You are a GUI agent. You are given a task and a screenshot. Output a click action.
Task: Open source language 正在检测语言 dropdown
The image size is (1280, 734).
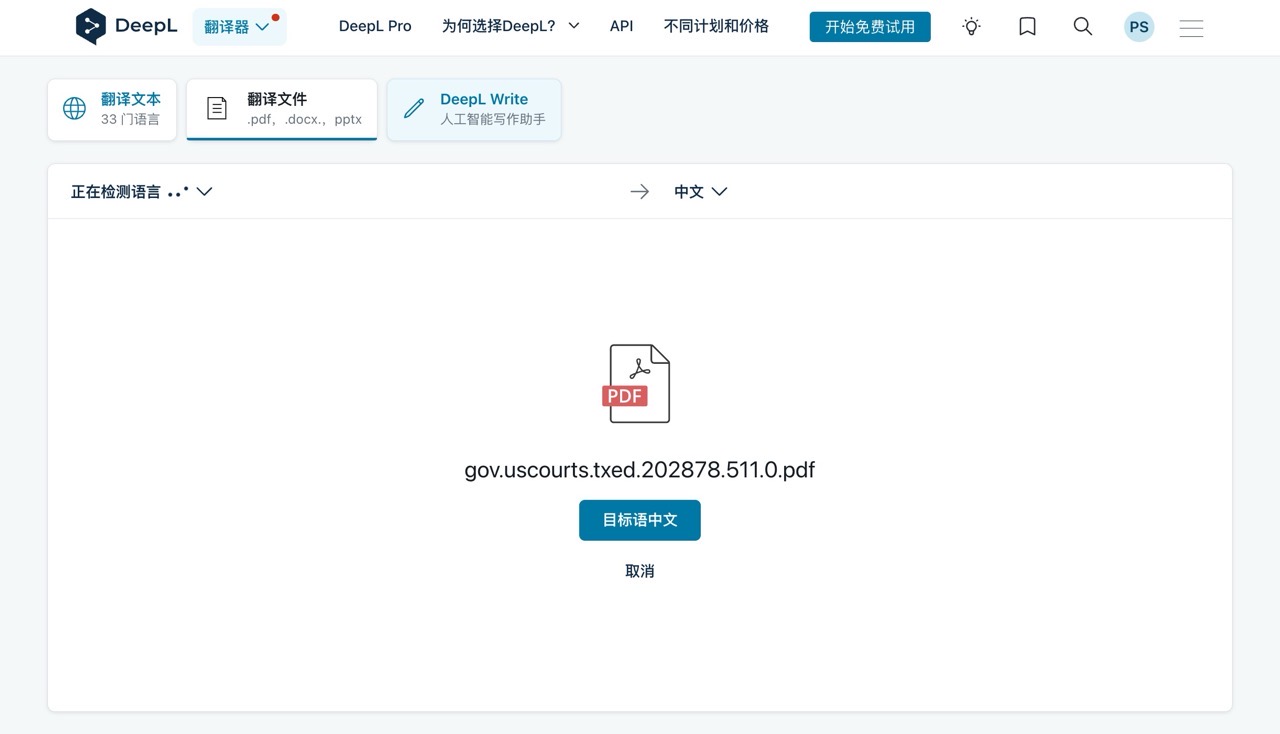(x=141, y=191)
